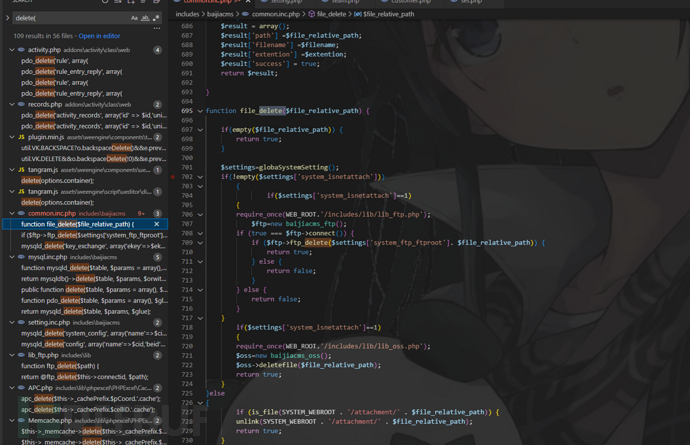Toggle search details ellipsis below search box
Viewport: 690px width, 445px height.
click(x=157, y=28)
